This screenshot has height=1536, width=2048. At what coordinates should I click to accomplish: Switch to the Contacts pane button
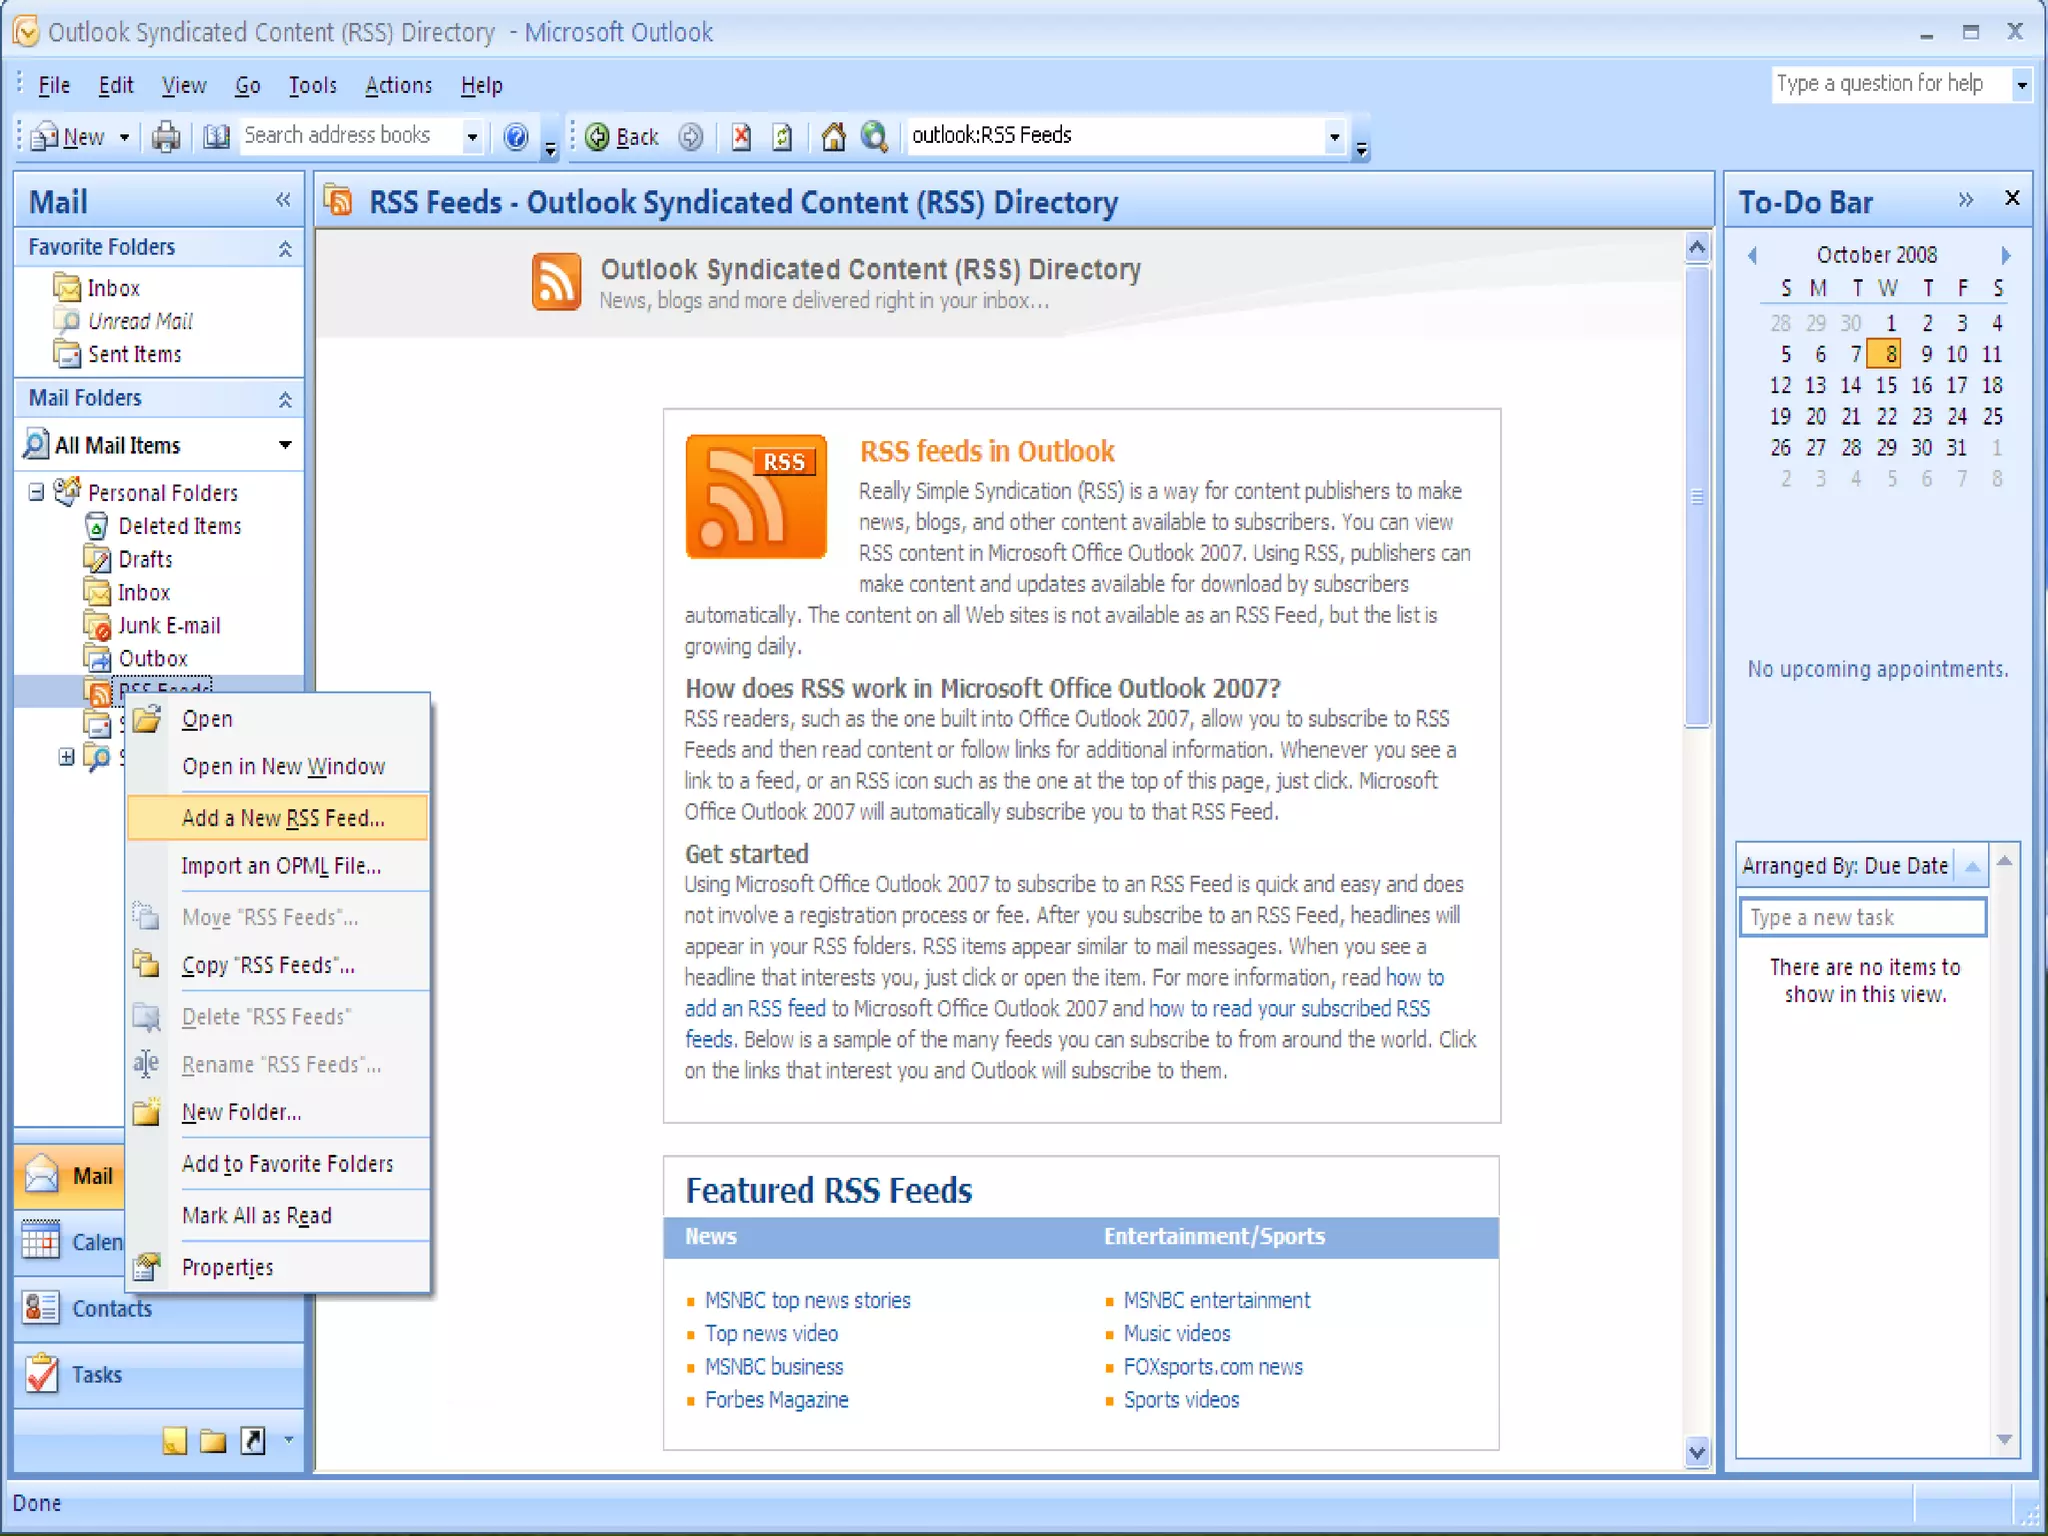110,1308
